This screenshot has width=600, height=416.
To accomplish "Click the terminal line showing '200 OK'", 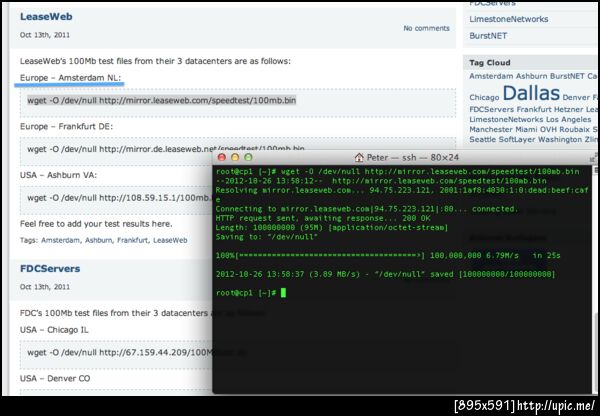I will pos(323,218).
